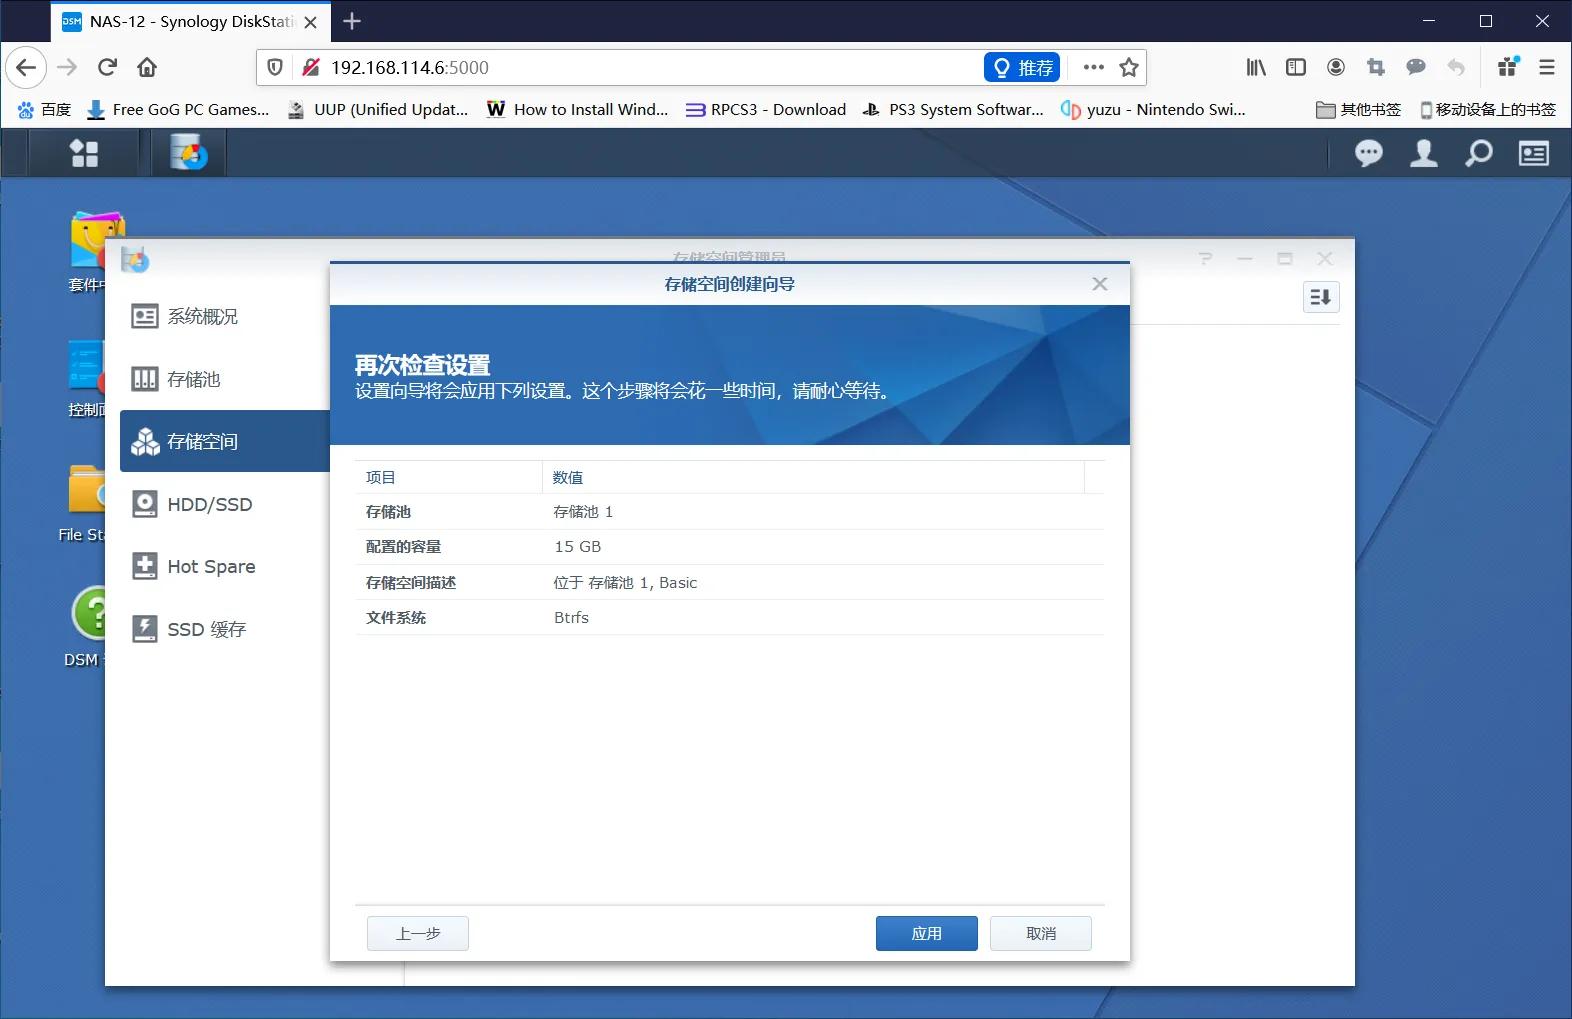Open a new browser tab
This screenshot has height=1019, width=1572.
(352, 21)
